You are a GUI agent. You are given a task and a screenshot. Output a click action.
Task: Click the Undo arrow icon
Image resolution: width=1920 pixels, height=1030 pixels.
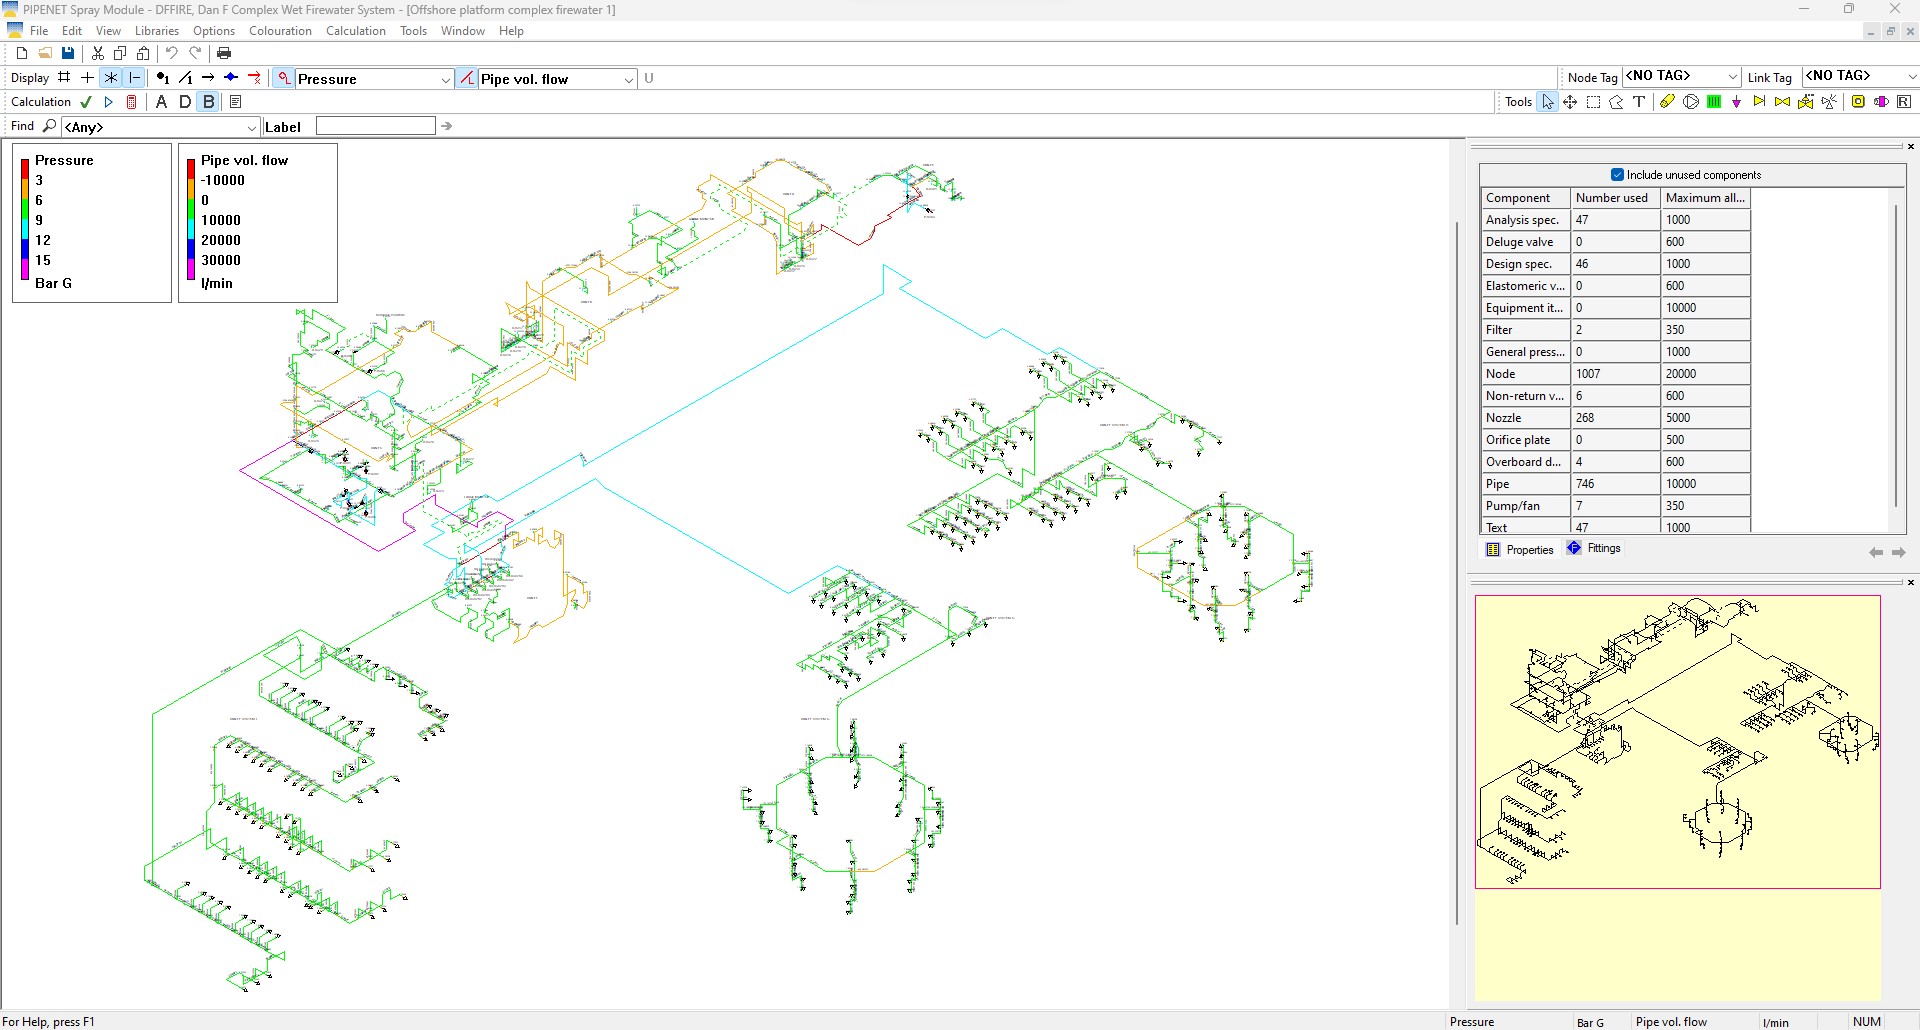[172, 53]
